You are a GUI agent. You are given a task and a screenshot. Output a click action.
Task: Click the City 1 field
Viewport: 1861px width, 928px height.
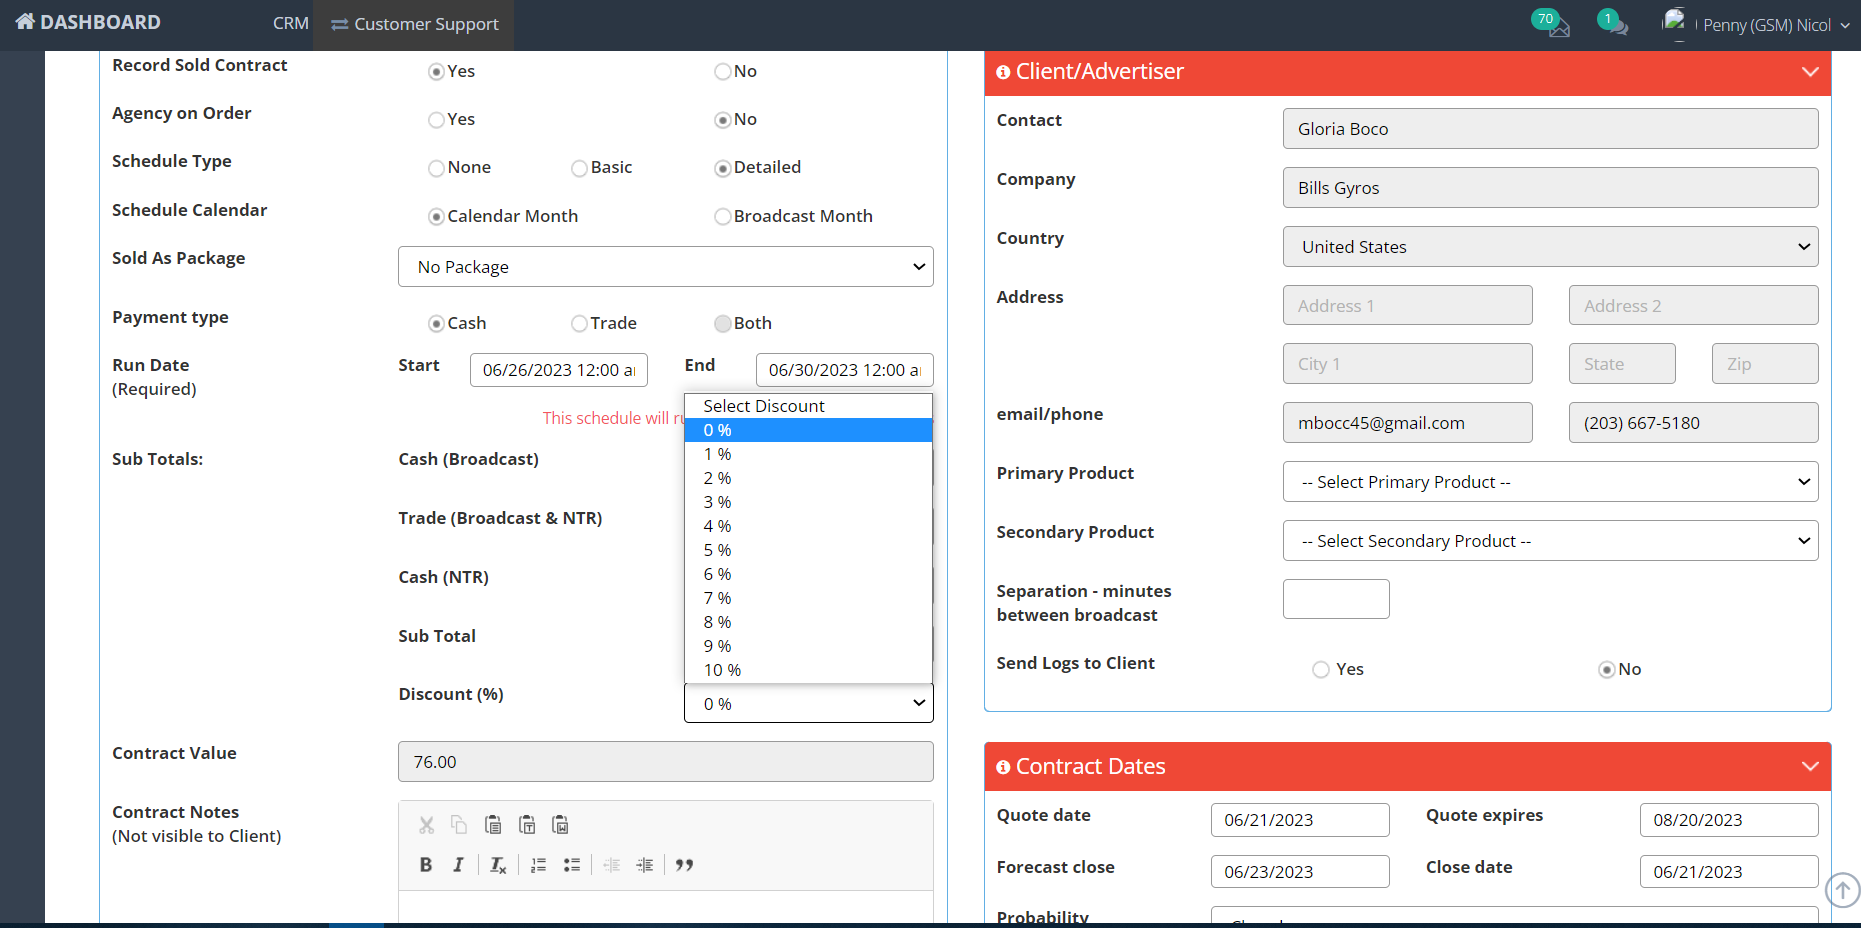tap(1408, 364)
